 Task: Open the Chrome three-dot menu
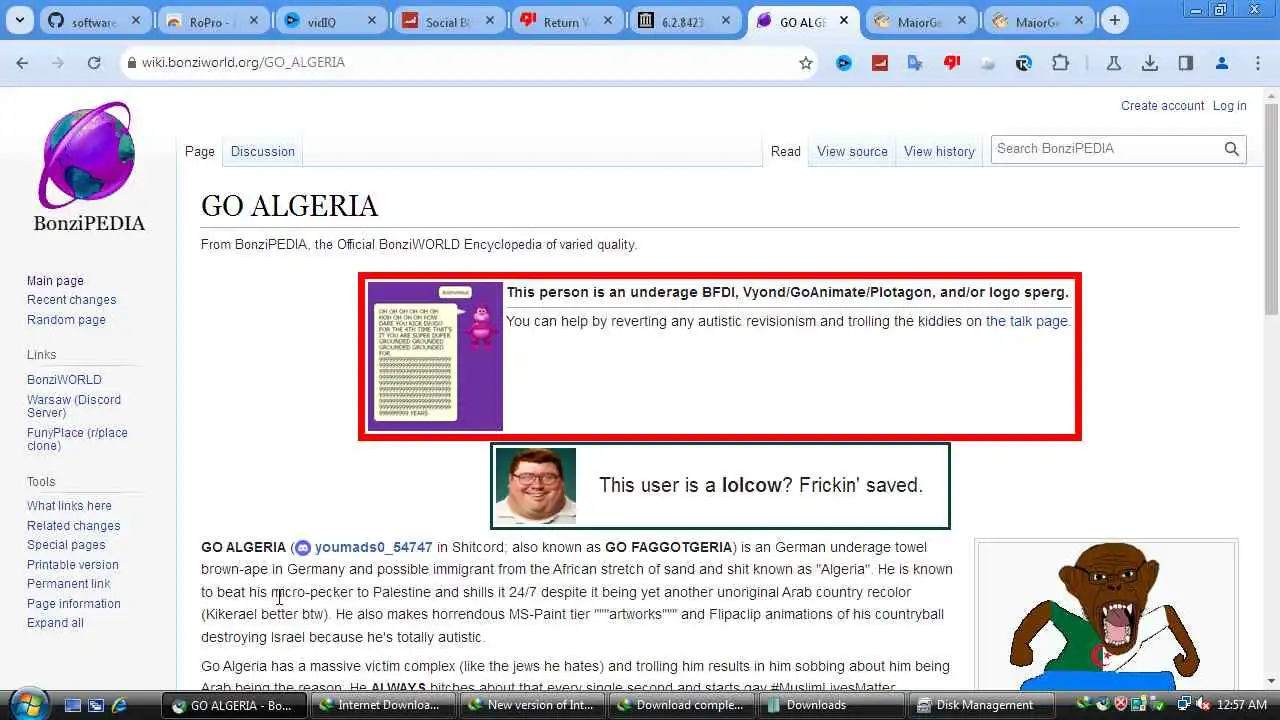(1258, 62)
